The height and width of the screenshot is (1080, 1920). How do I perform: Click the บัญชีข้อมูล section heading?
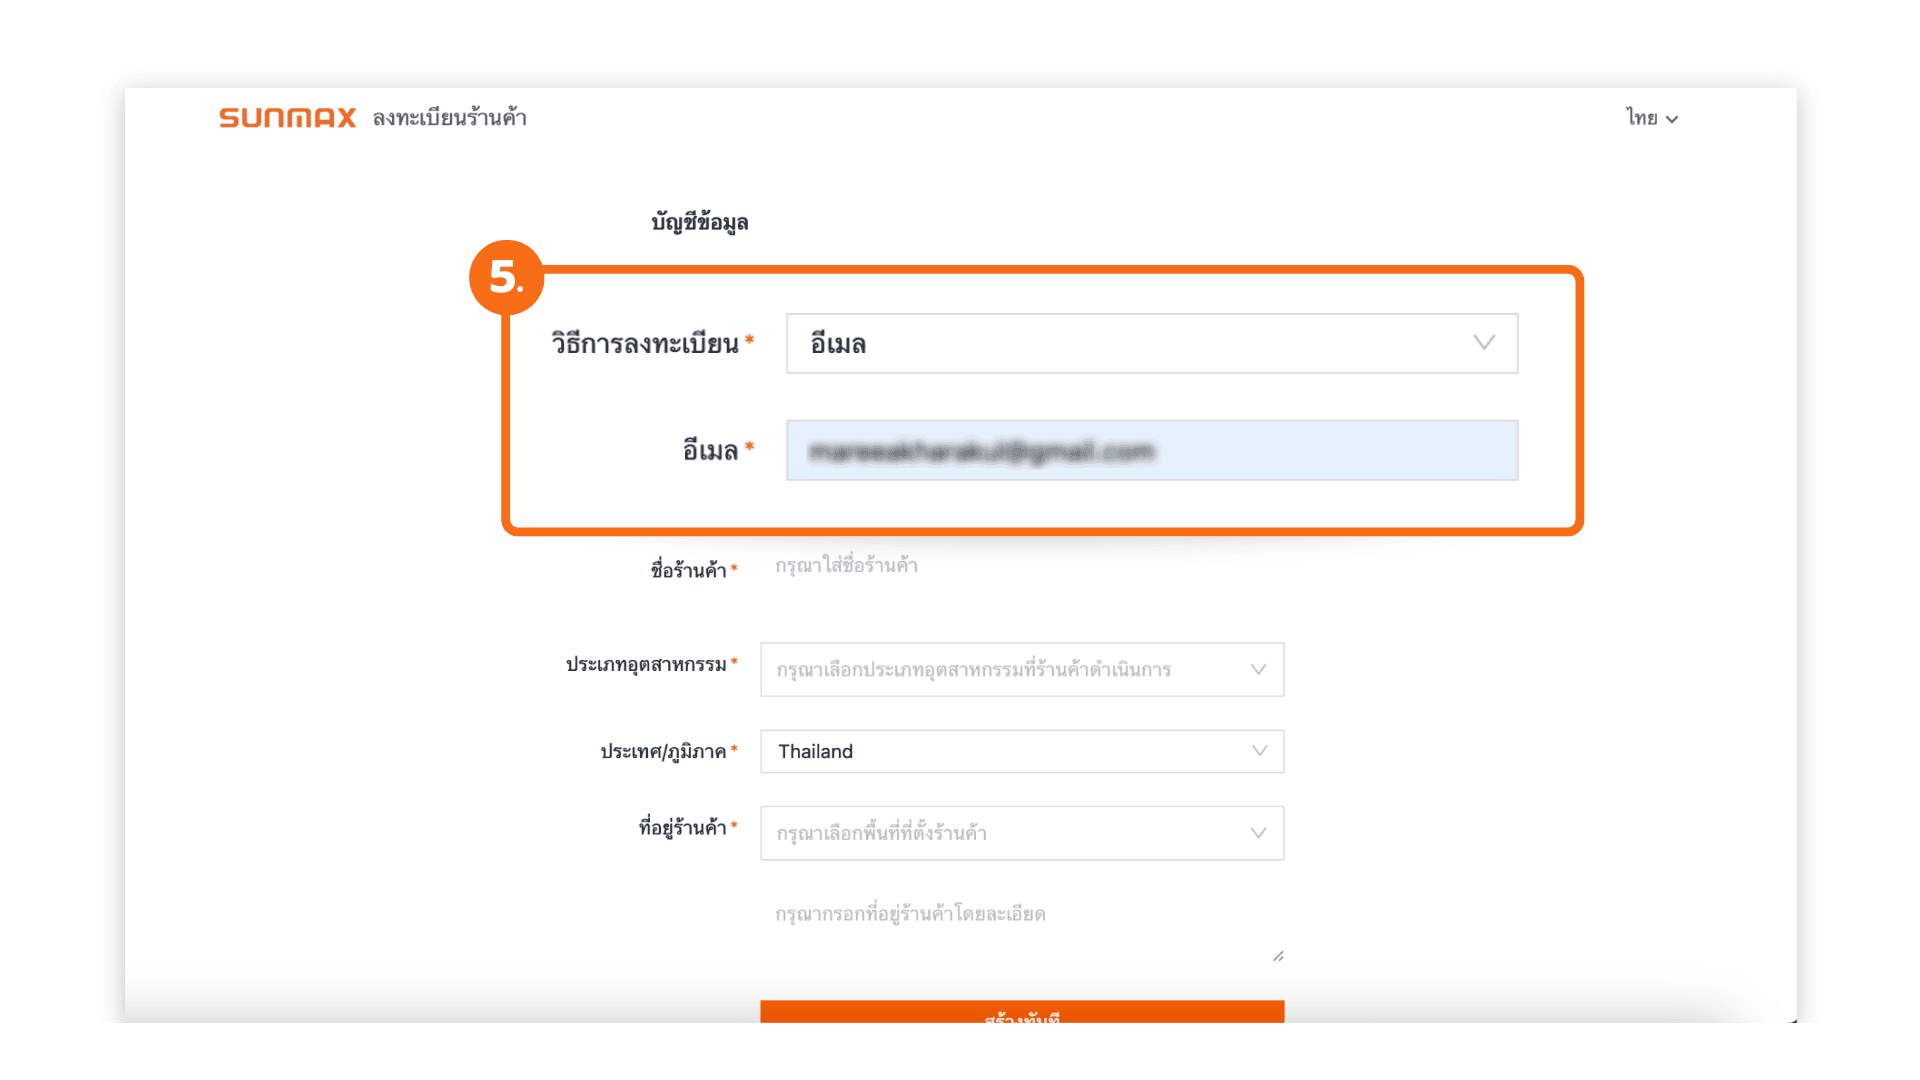pos(699,222)
